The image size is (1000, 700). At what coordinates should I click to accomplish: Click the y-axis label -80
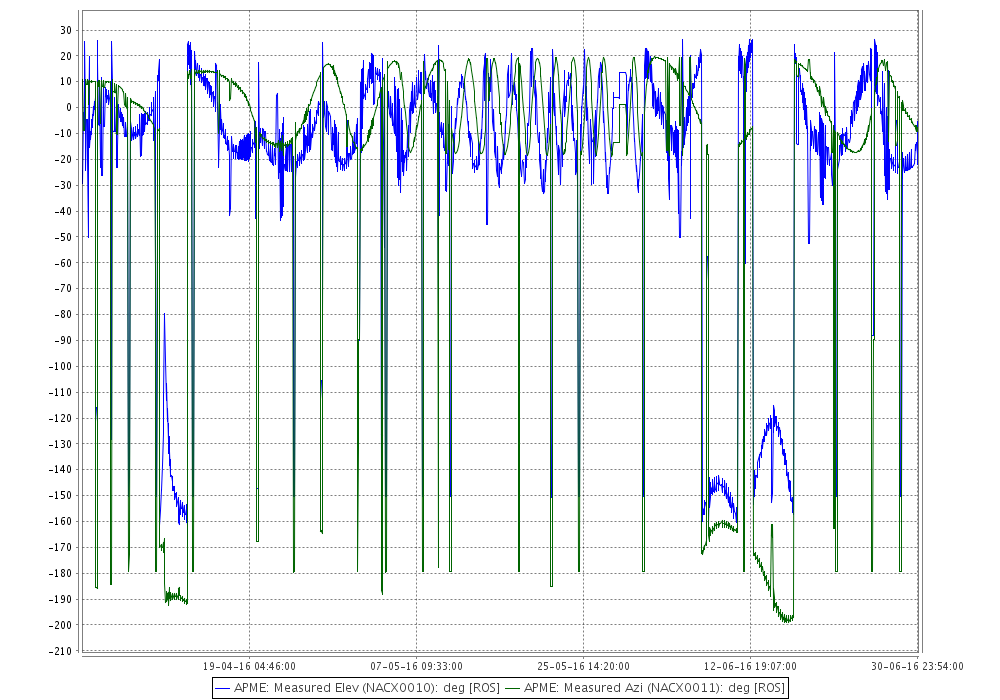[63, 314]
